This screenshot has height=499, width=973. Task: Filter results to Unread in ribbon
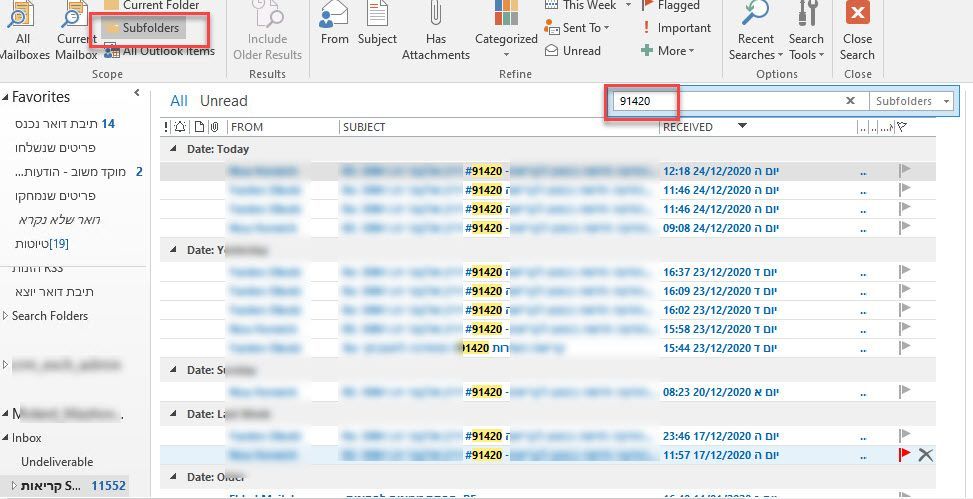[573, 51]
